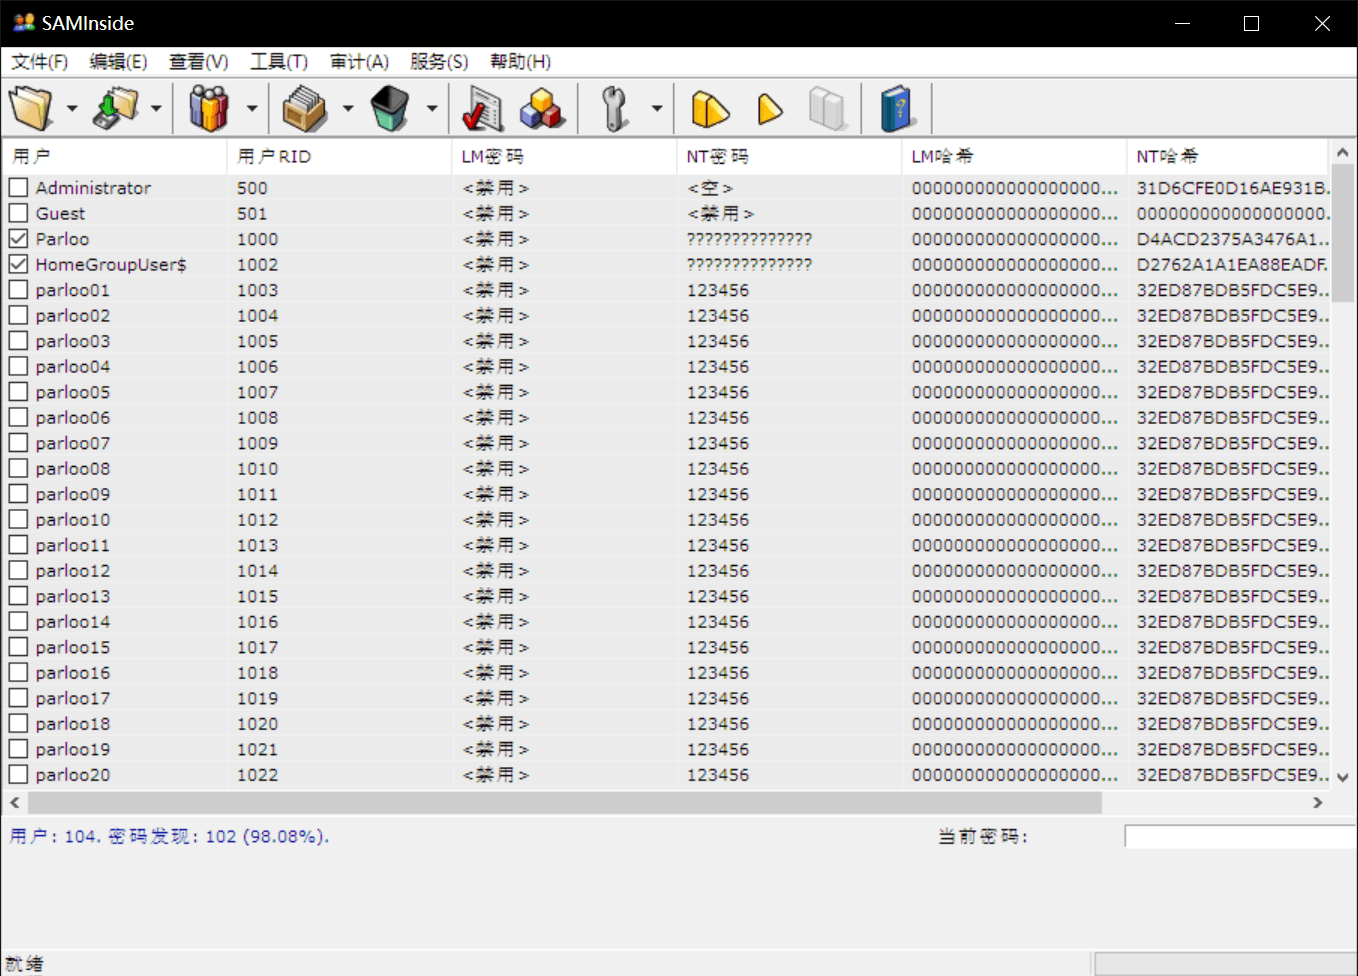
Task: Click the colored cubes icon
Action: point(541,108)
